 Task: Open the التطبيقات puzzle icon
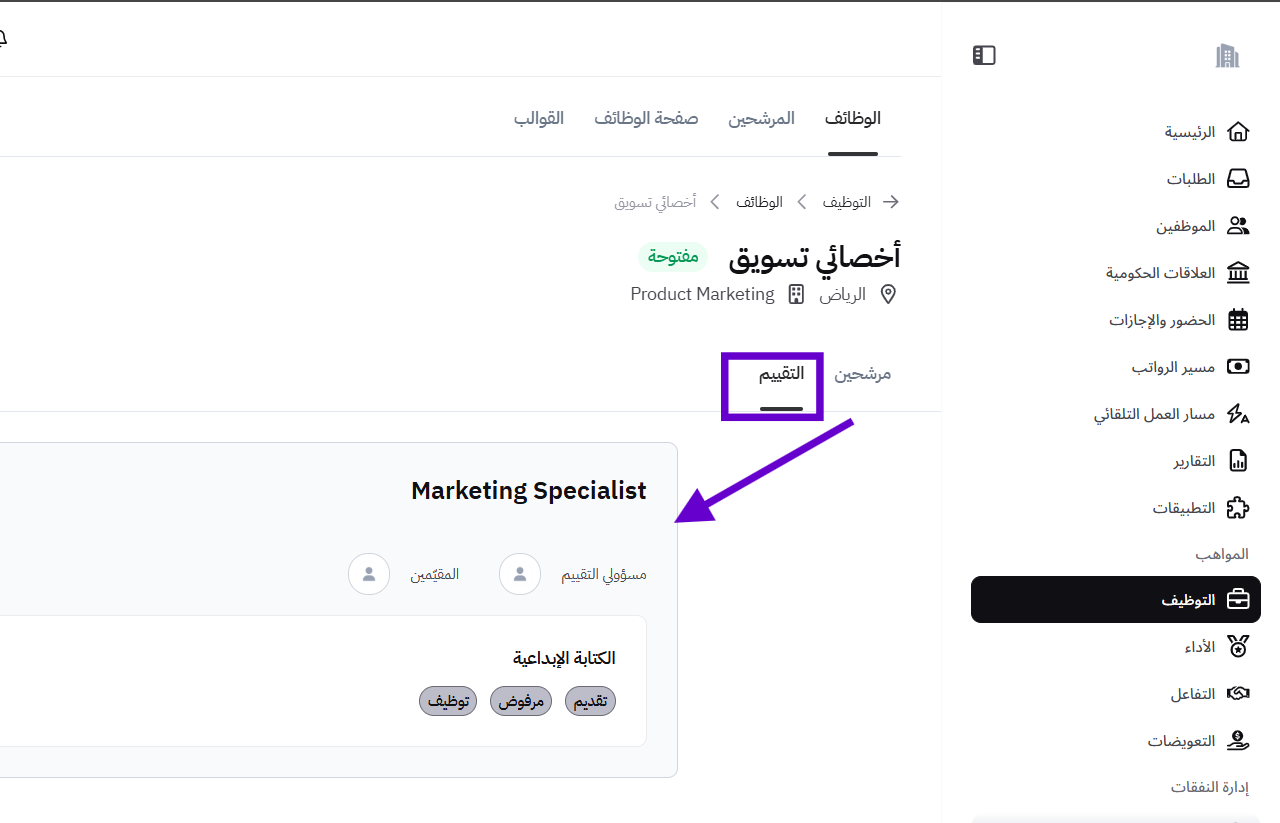(x=1238, y=508)
